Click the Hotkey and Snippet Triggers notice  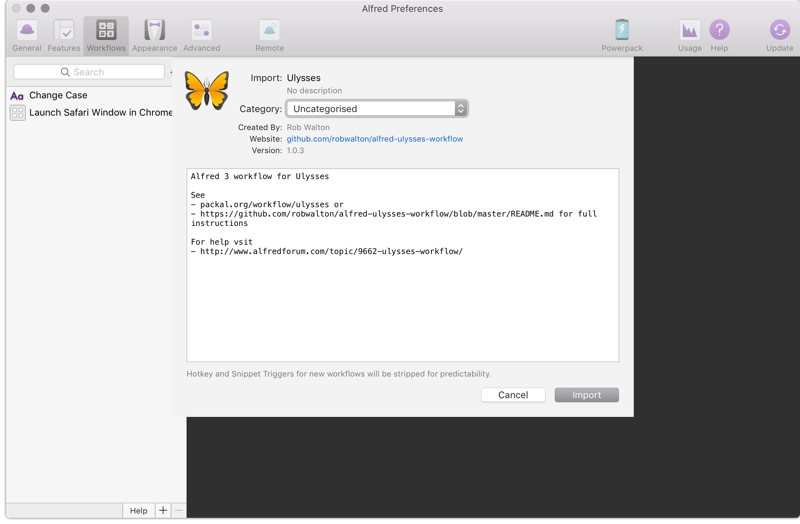click(x=339, y=374)
